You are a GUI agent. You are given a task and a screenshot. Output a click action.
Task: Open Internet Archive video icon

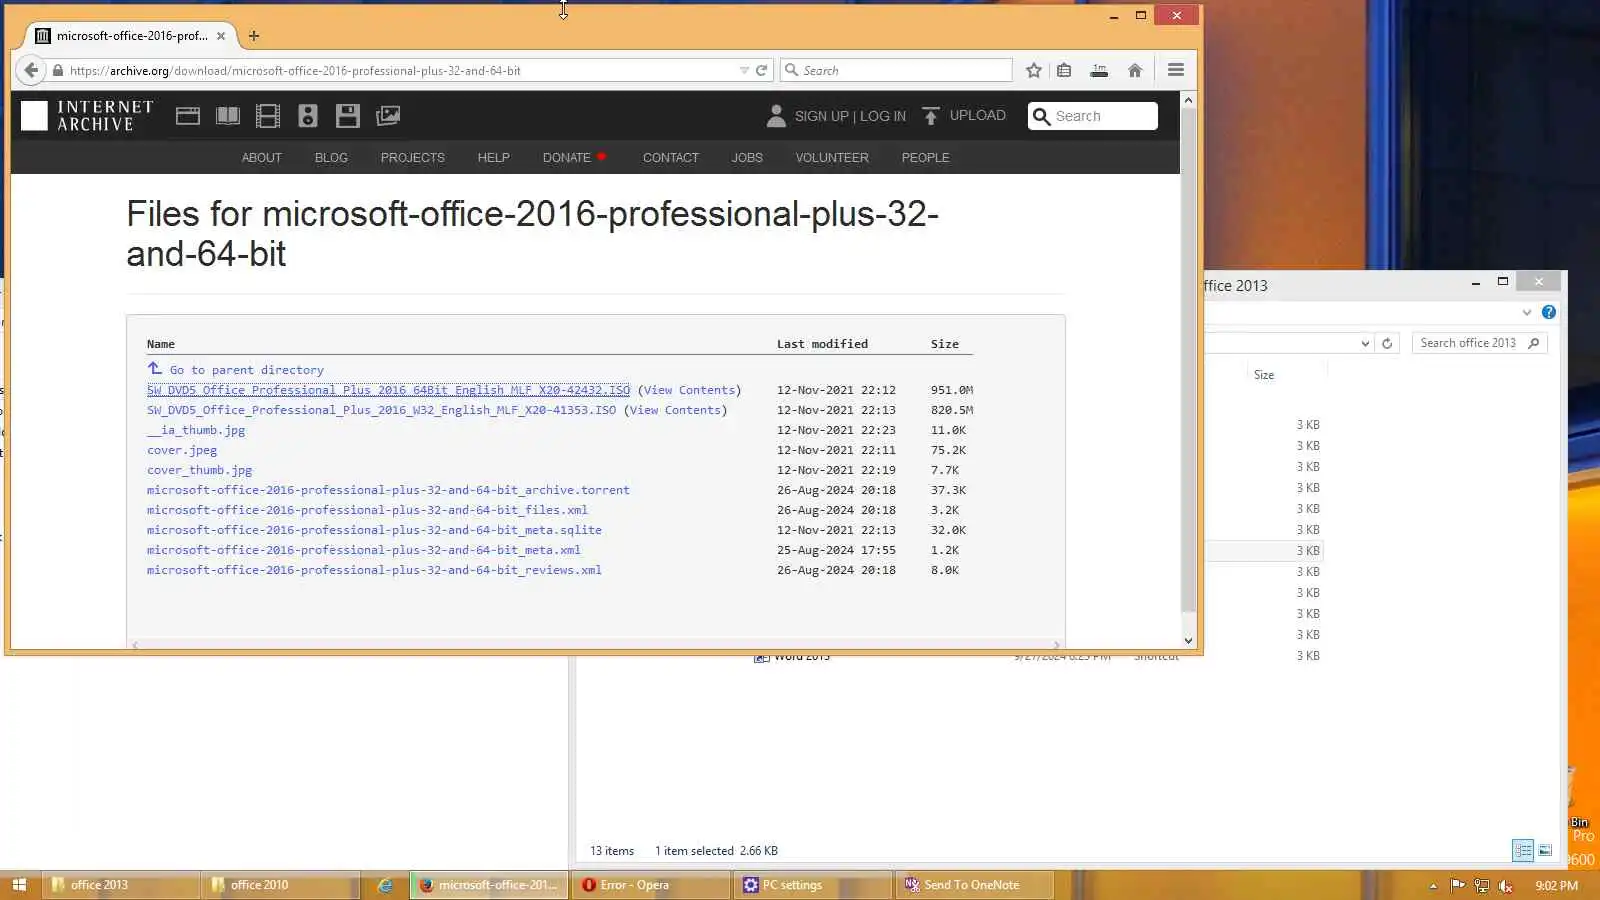coord(268,116)
